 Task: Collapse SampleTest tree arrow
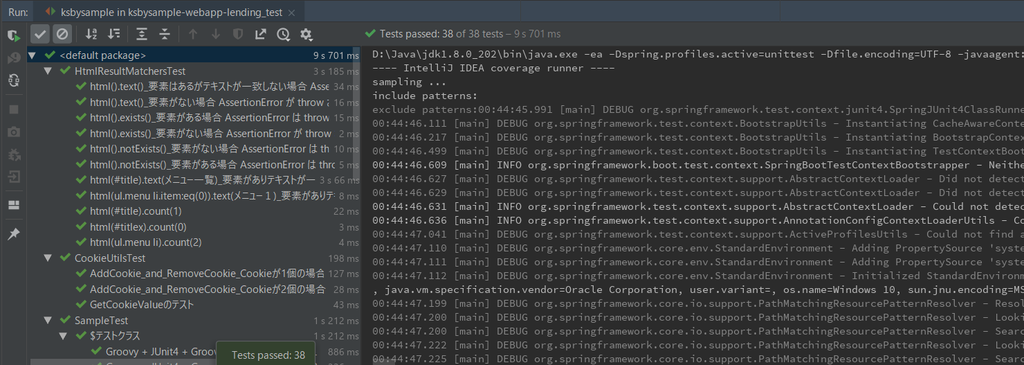pyautogui.click(x=48, y=321)
